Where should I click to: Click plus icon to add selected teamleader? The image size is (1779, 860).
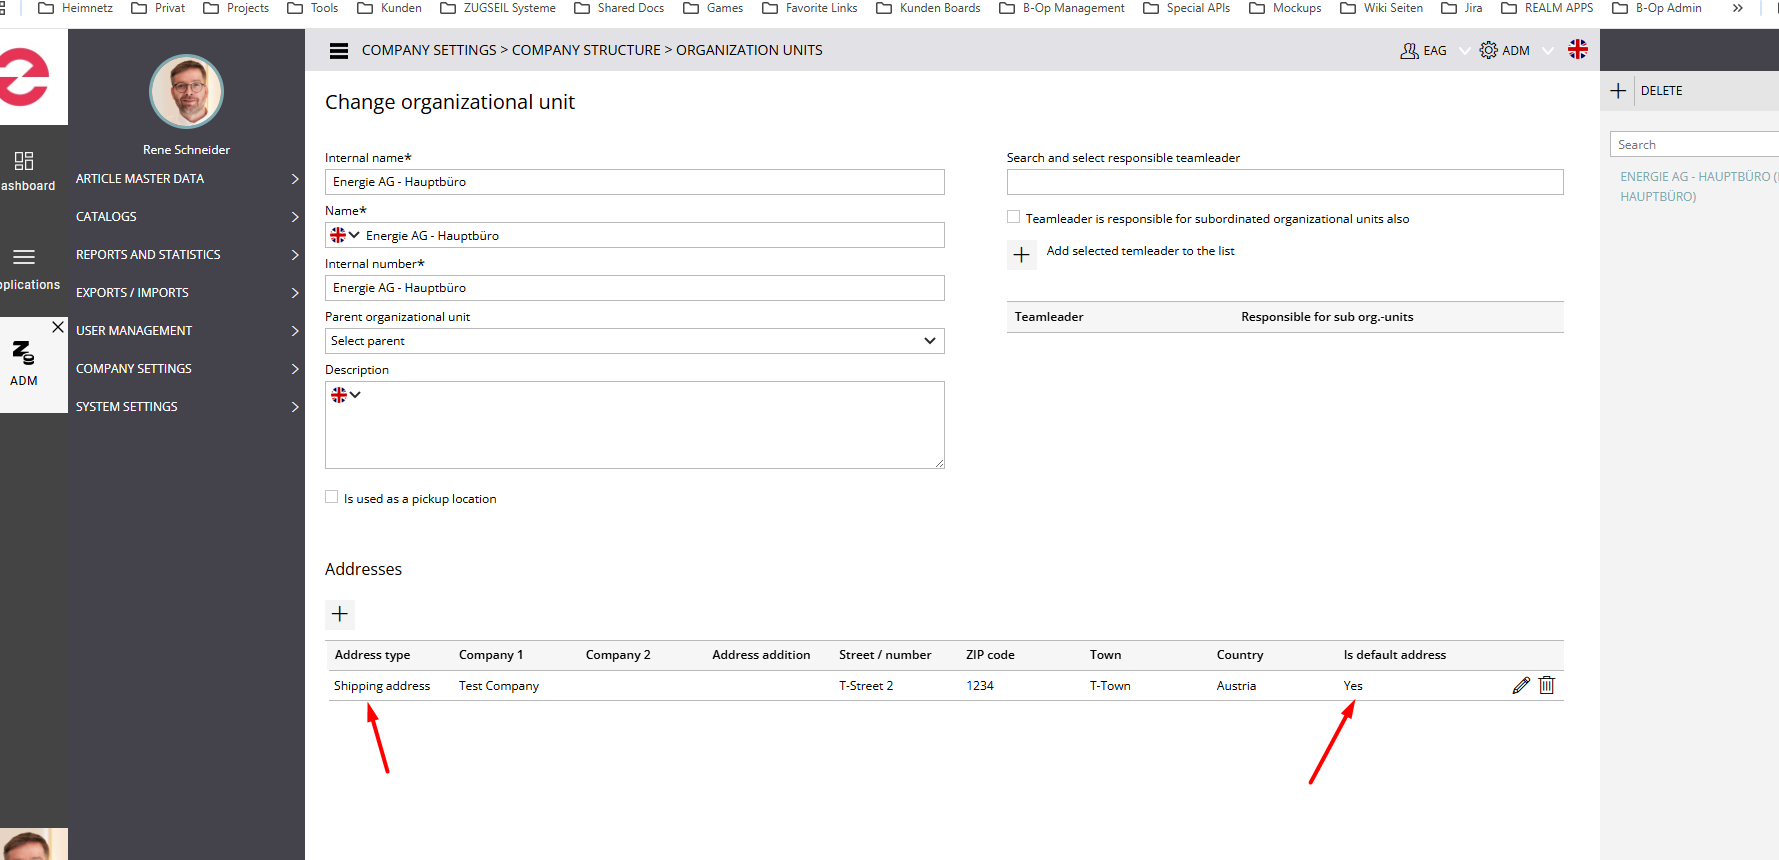(1021, 255)
